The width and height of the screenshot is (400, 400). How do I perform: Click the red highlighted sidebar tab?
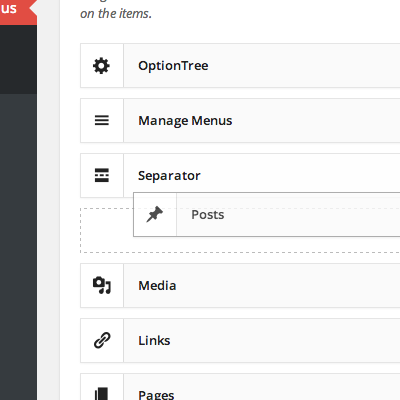(18, 12)
